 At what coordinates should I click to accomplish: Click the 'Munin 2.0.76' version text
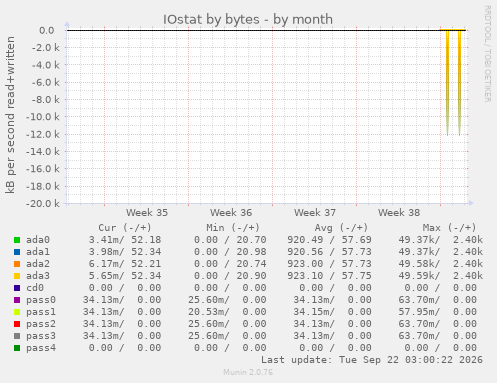(248, 372)
